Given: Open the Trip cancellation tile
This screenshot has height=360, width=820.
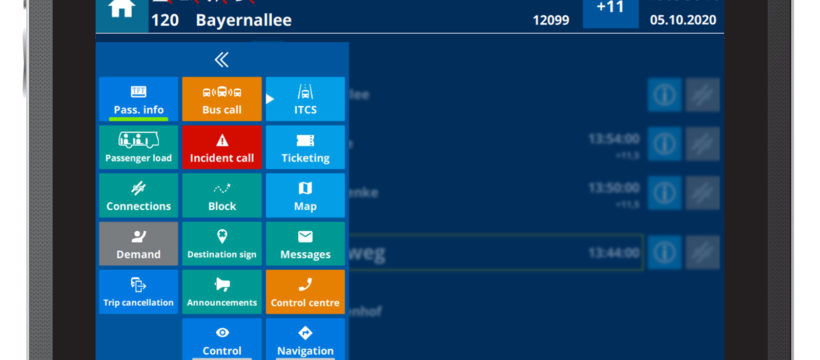Looking at the screenshot, I should coord(139,291).
